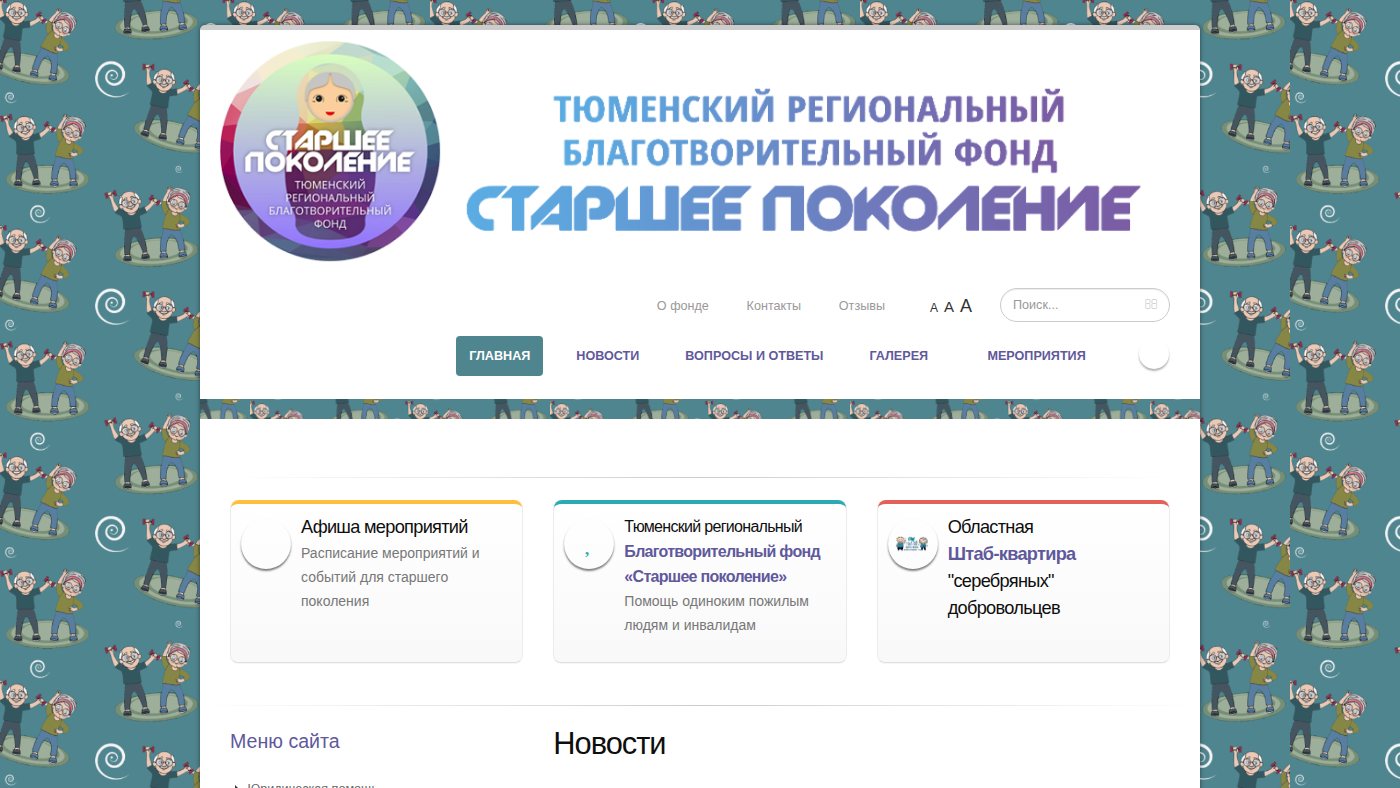
Task: Select the smallest font size letter A
Action: coord(934,308)
